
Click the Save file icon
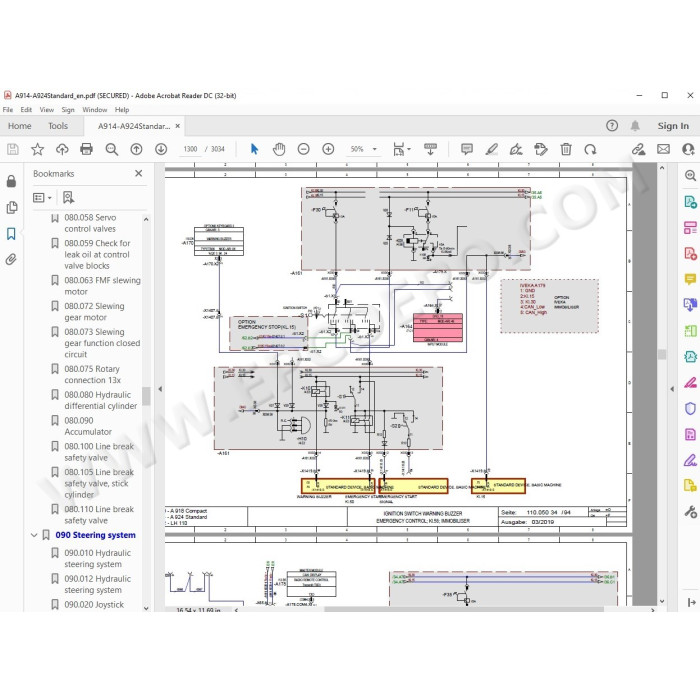13,149
